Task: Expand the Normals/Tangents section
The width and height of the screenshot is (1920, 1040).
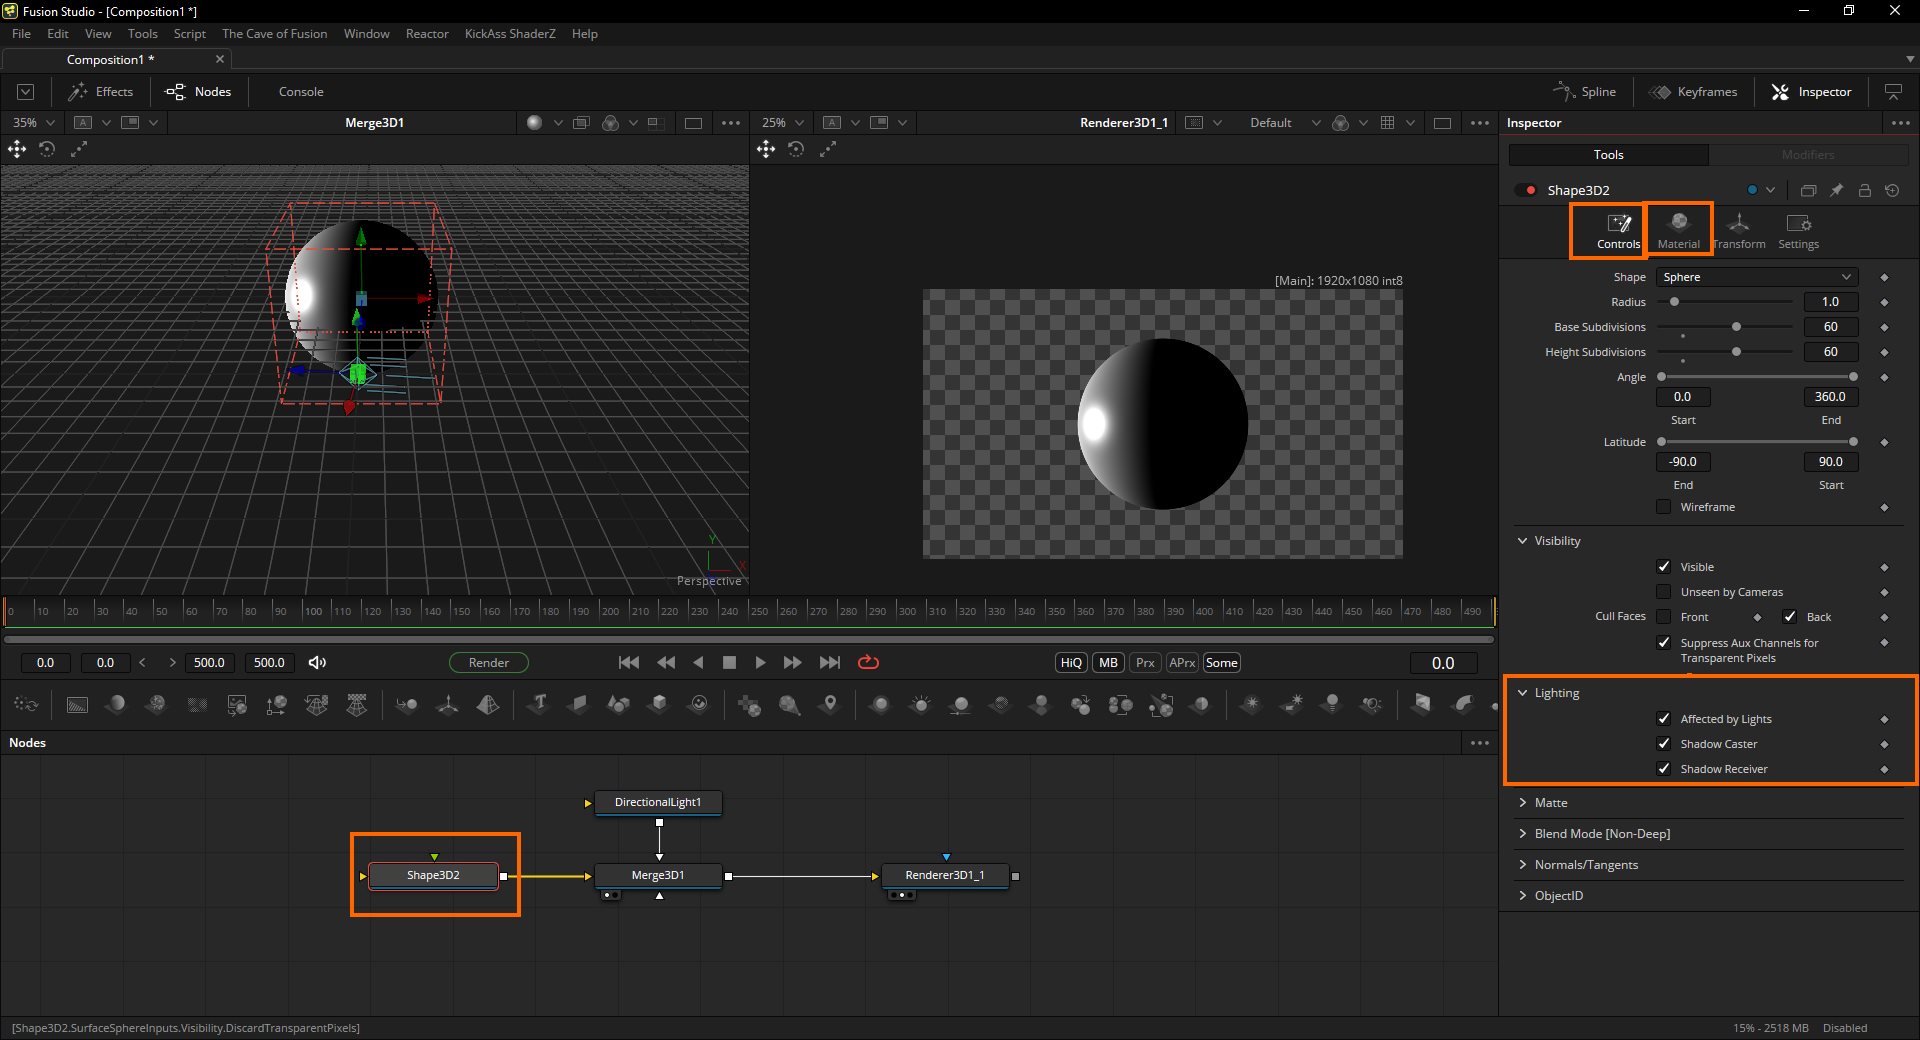Action: coord(1523,865)
